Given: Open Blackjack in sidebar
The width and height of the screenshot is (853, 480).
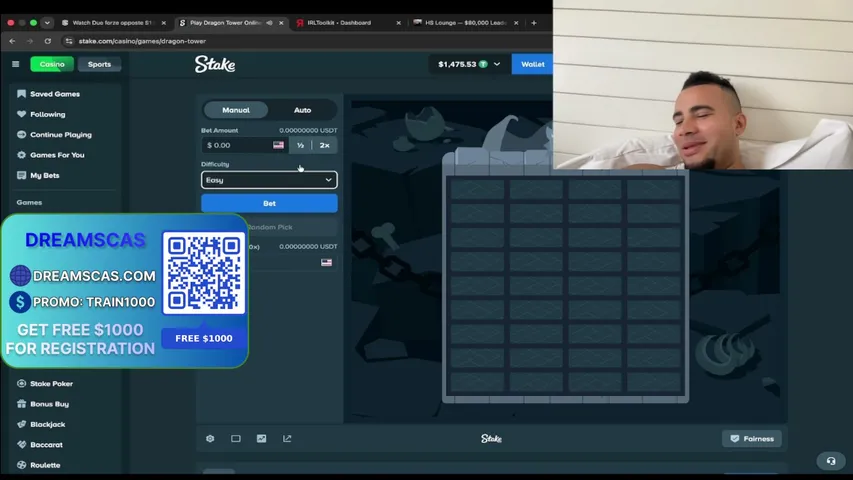Looking at the screenshot, I should (48, 424).
